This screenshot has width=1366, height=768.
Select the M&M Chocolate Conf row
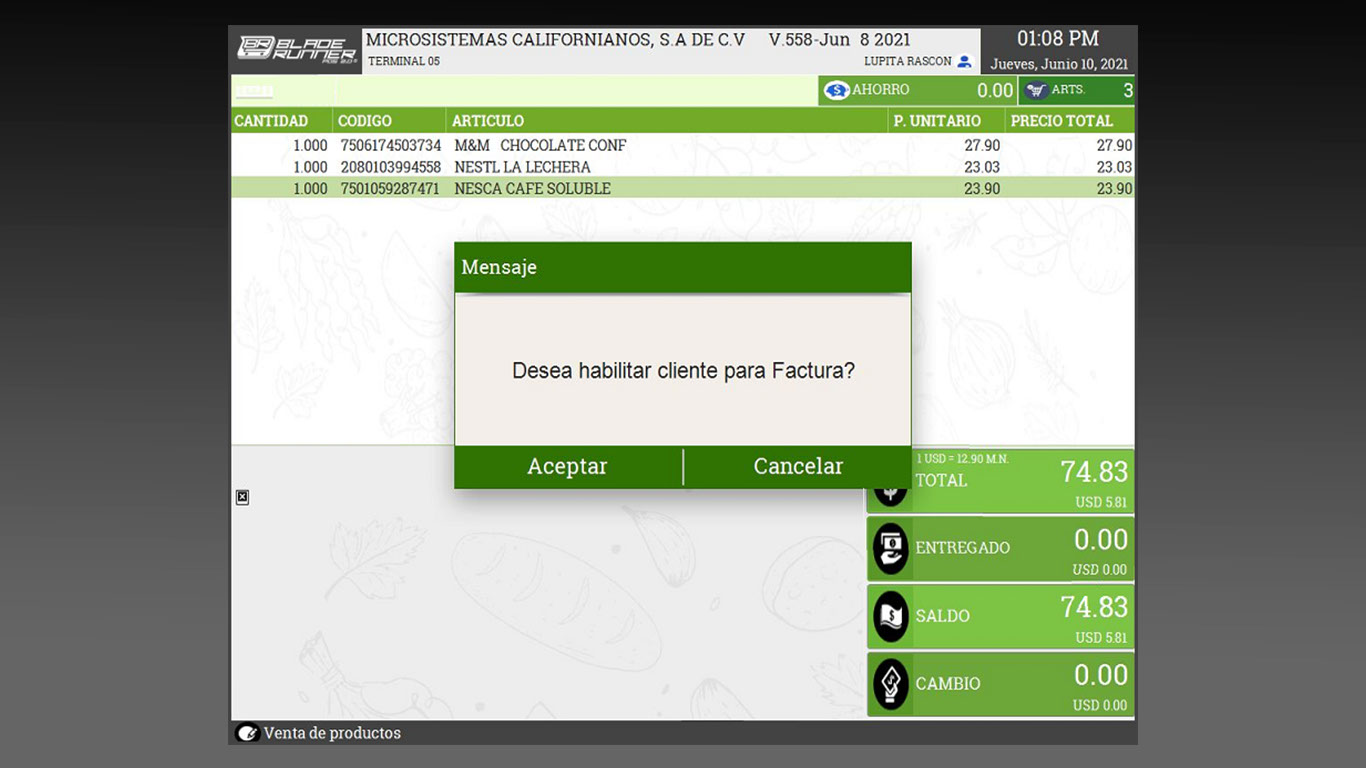540,146
